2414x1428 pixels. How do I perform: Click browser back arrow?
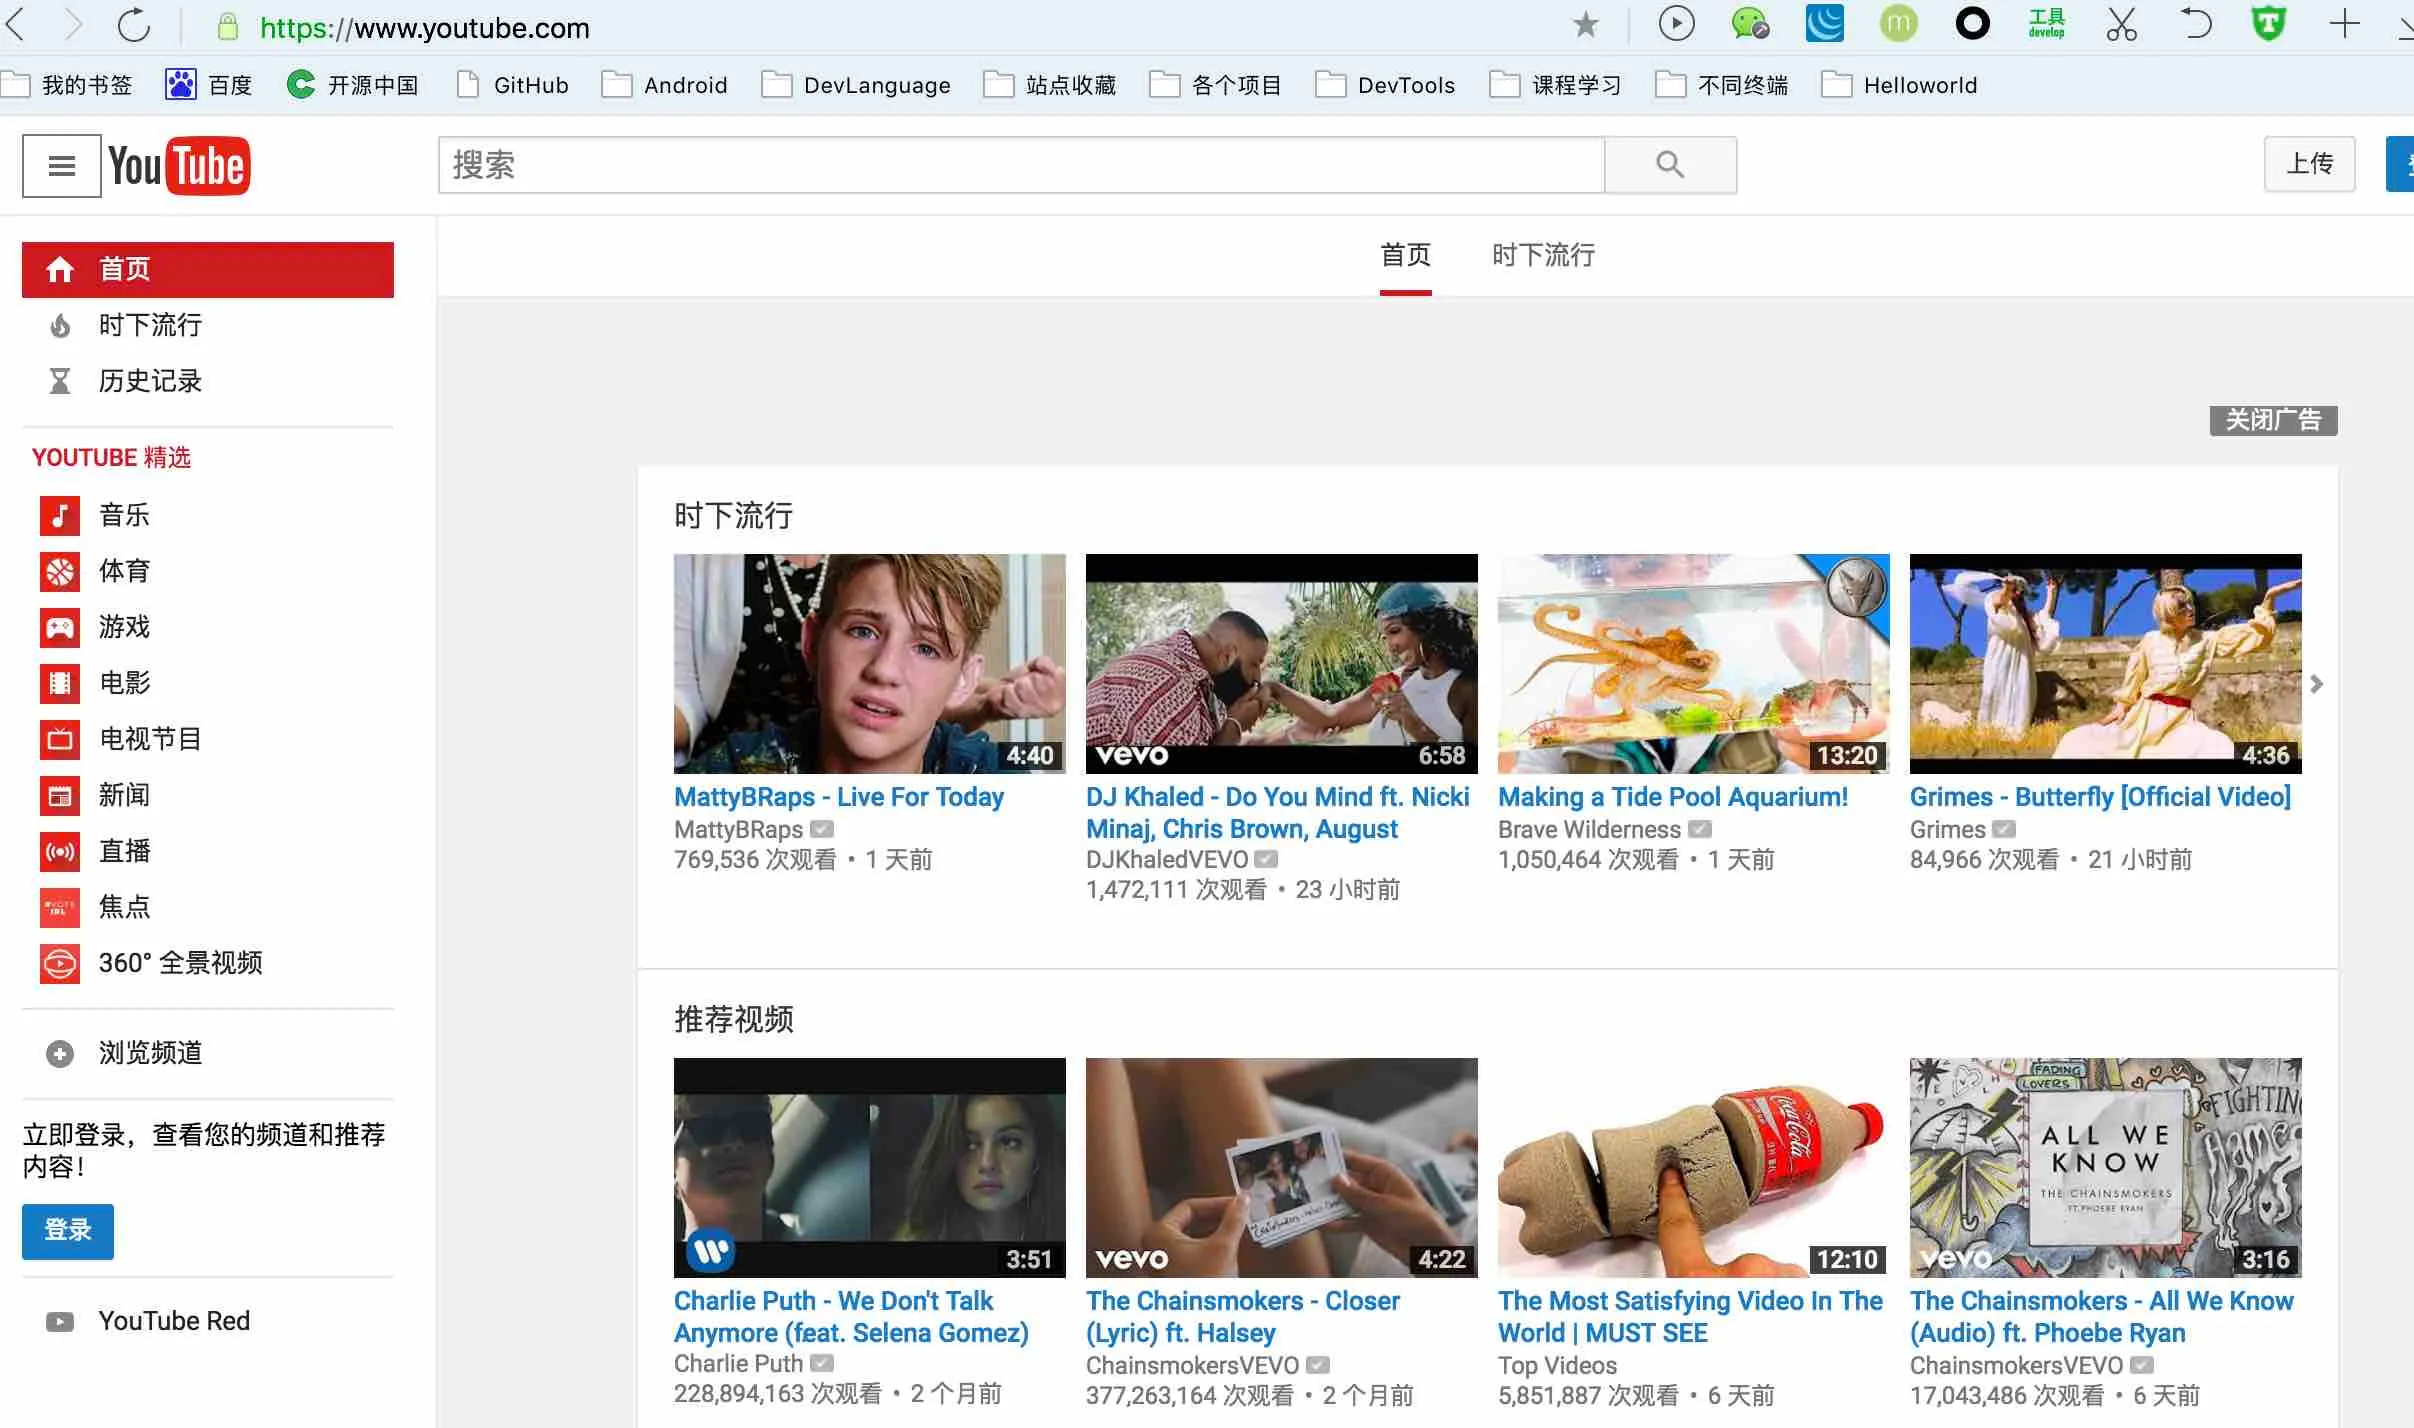pyautogui.click(x=15, y=25)
